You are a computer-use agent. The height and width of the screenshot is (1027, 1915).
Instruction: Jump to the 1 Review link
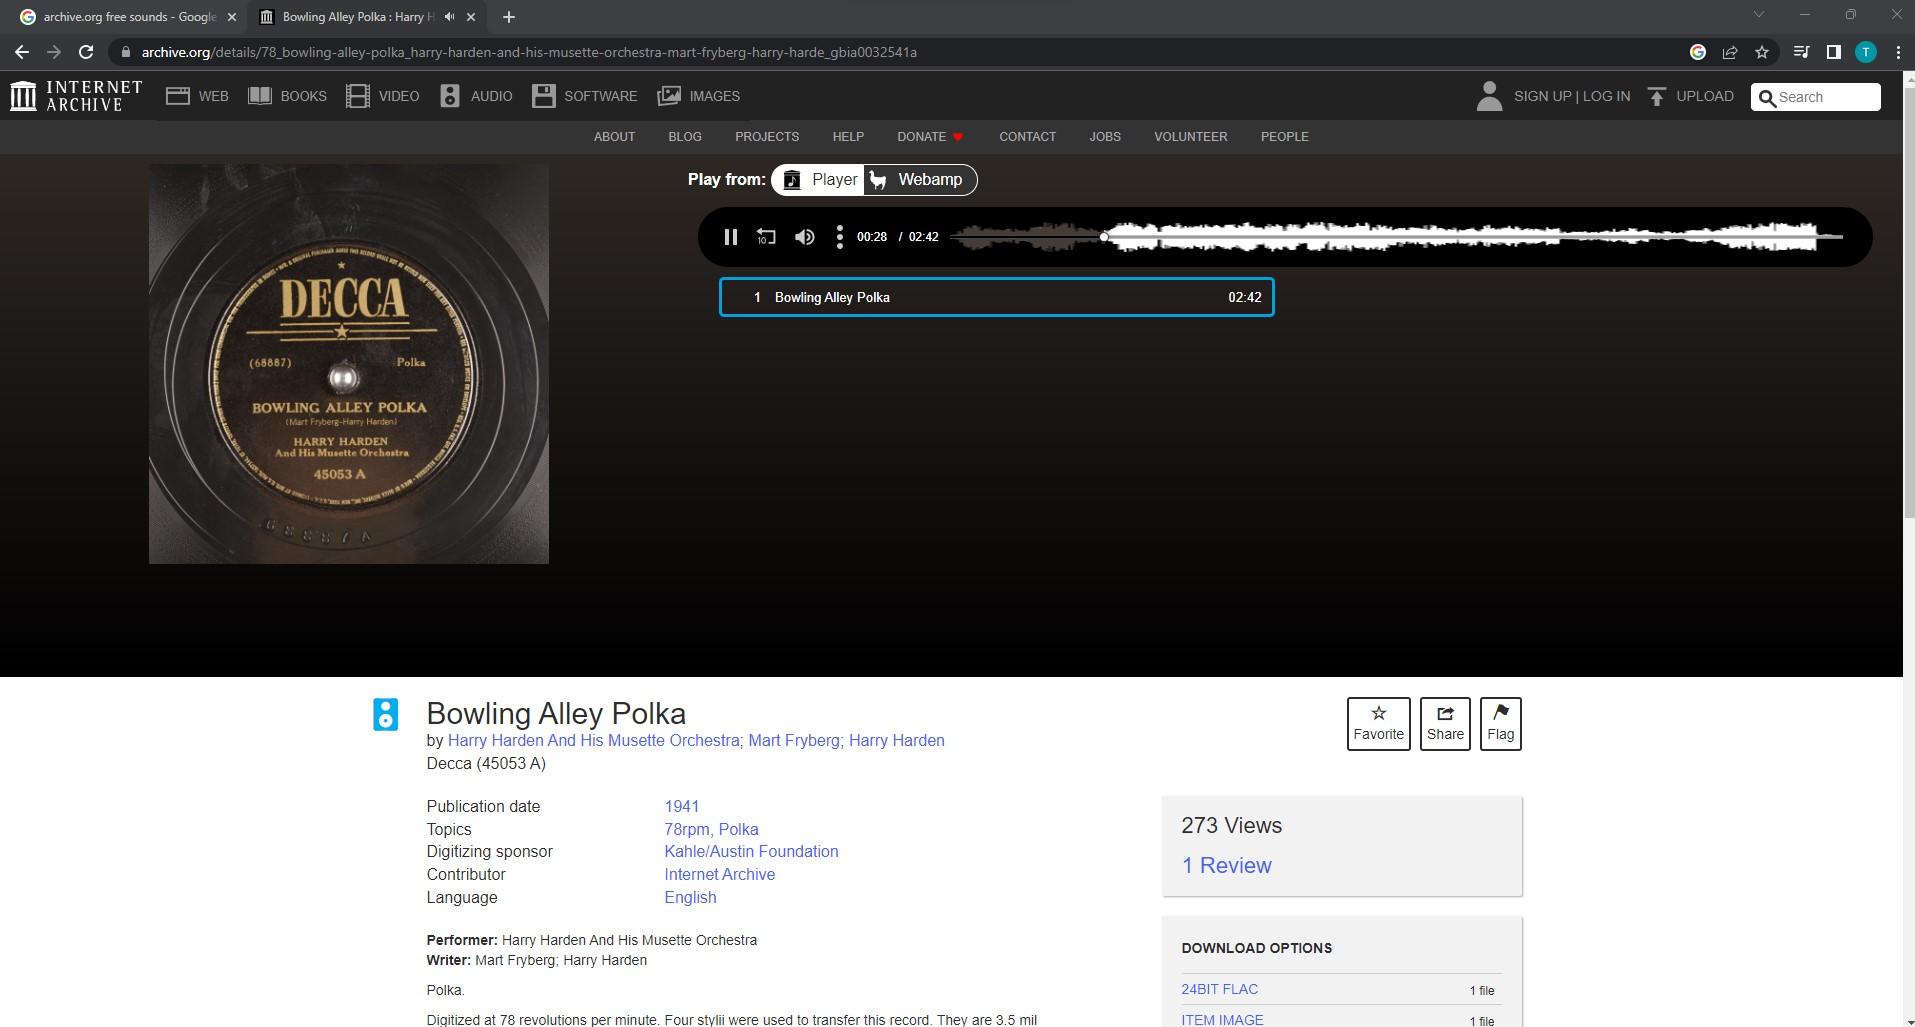1227,866
